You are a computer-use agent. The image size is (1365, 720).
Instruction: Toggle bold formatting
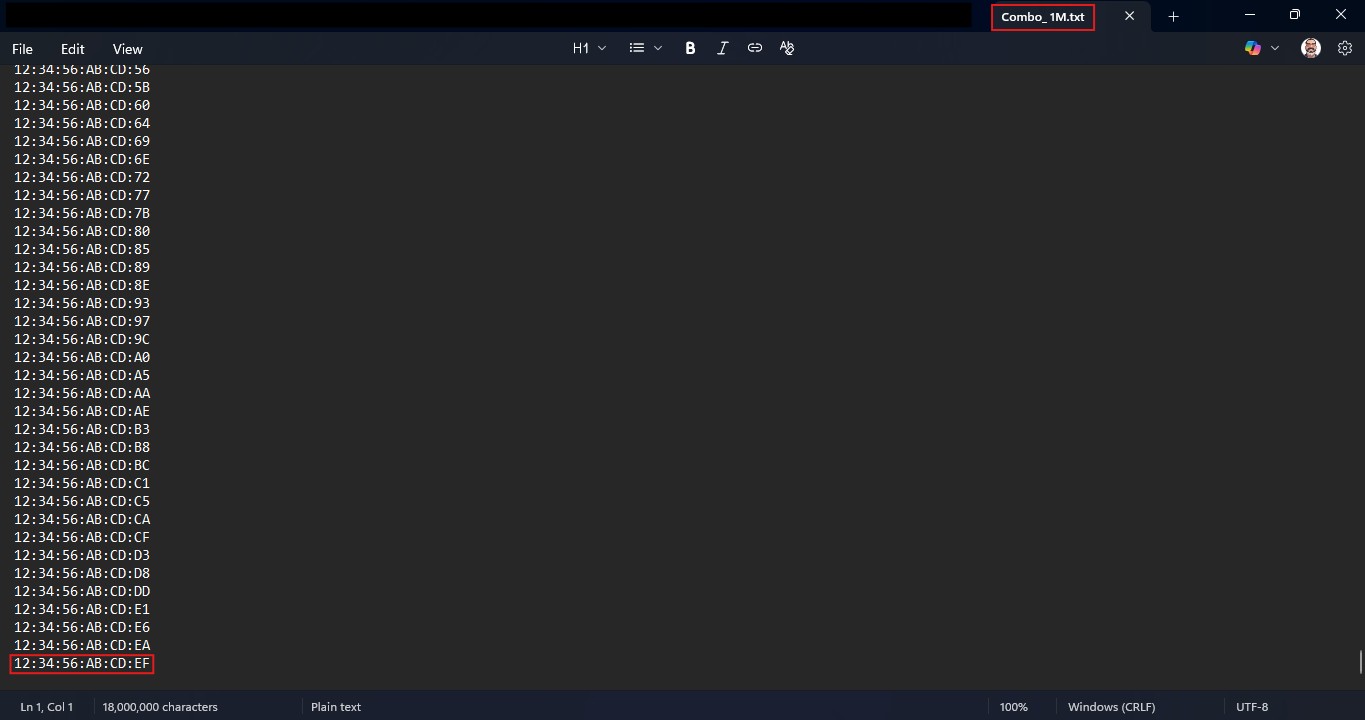tap(690, 48)
